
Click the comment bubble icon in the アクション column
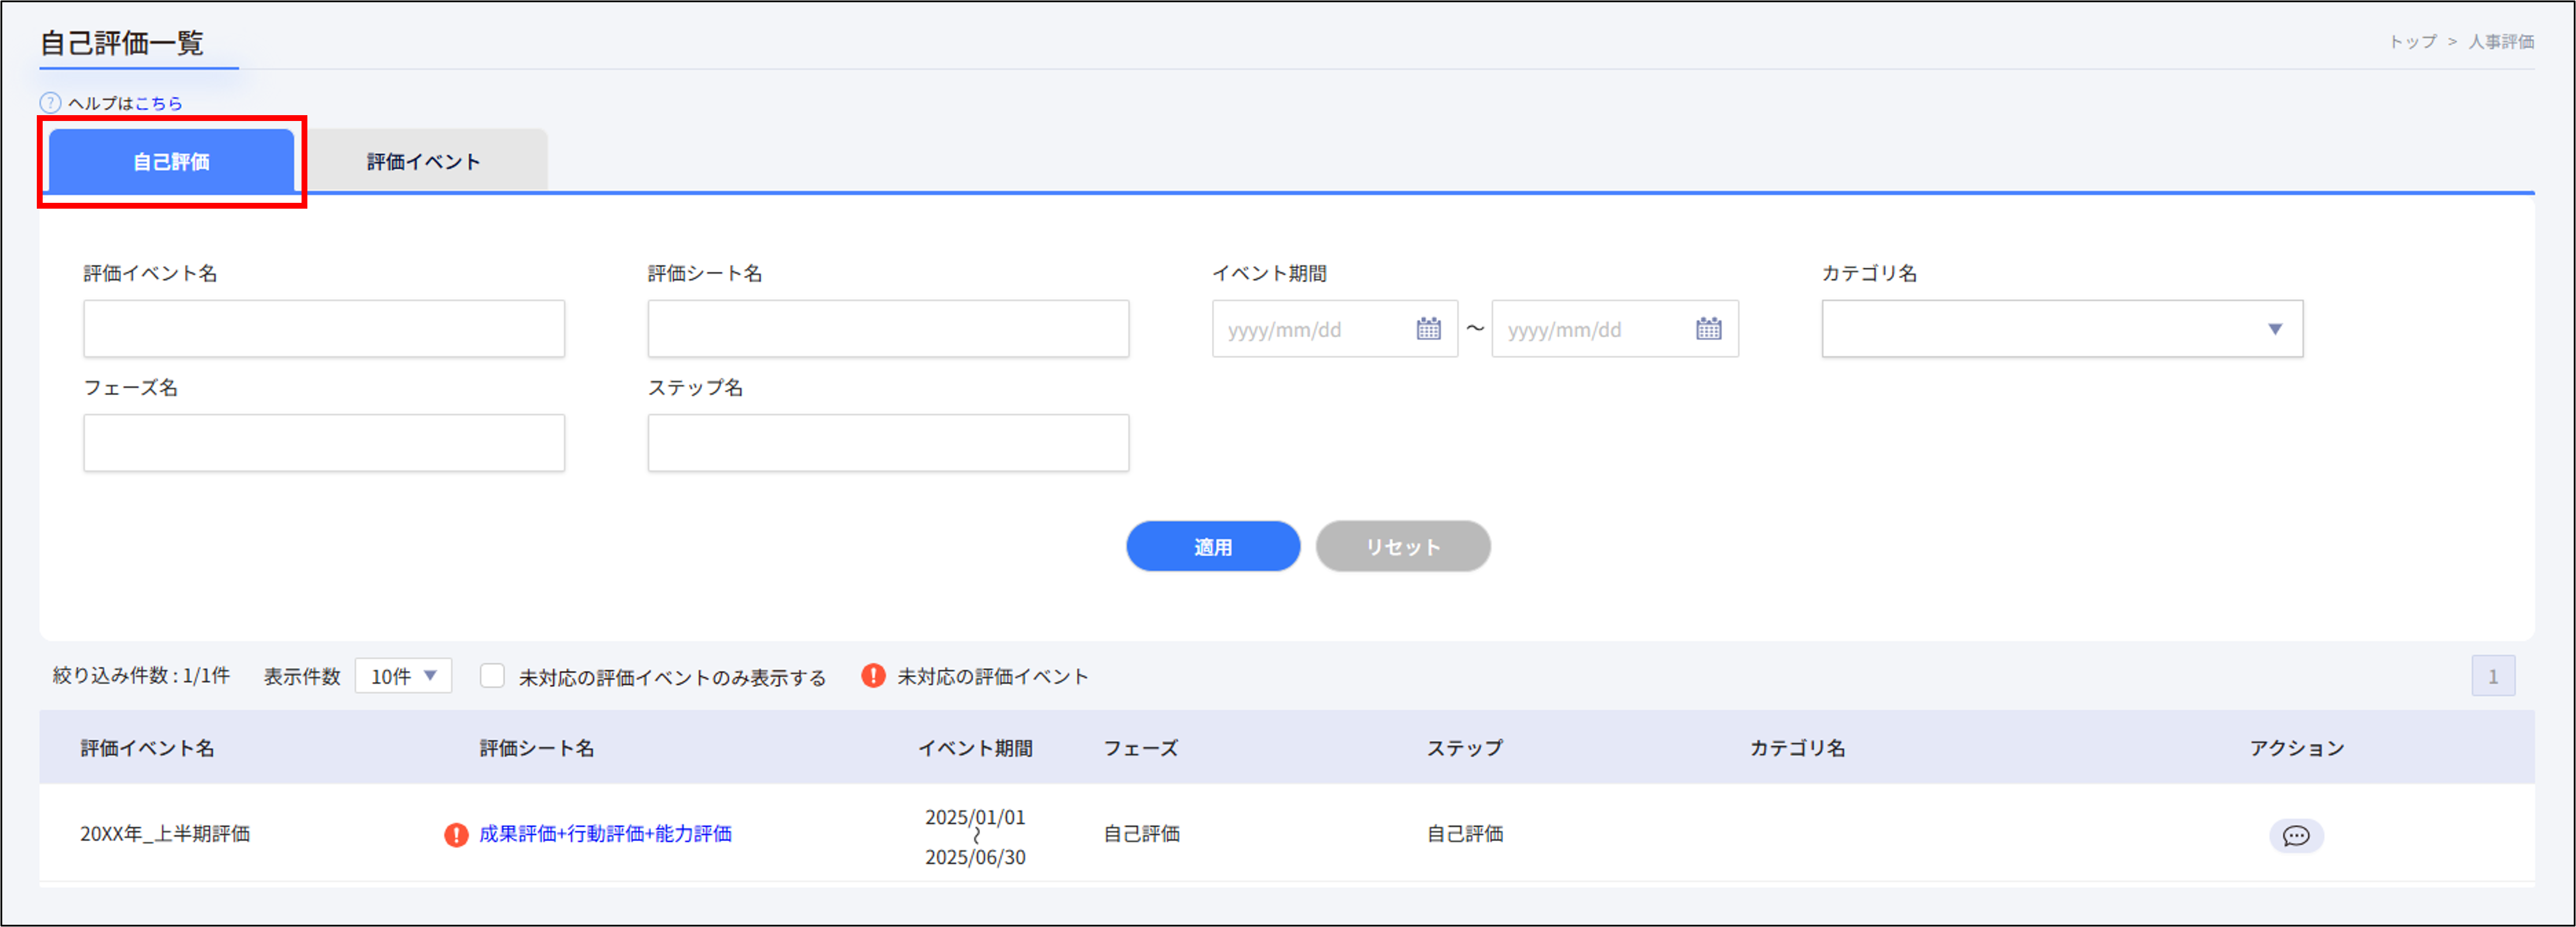[2297, 835]
